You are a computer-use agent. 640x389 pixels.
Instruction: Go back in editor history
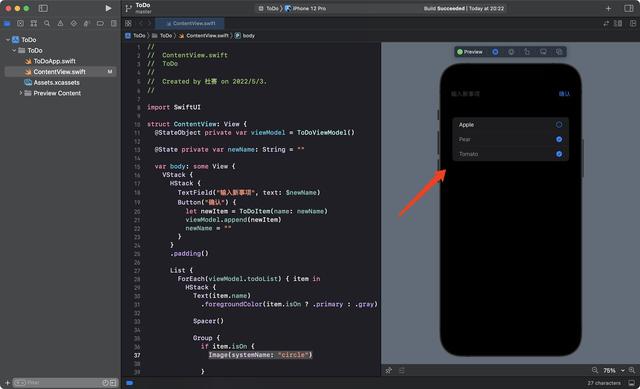point(141,24)
